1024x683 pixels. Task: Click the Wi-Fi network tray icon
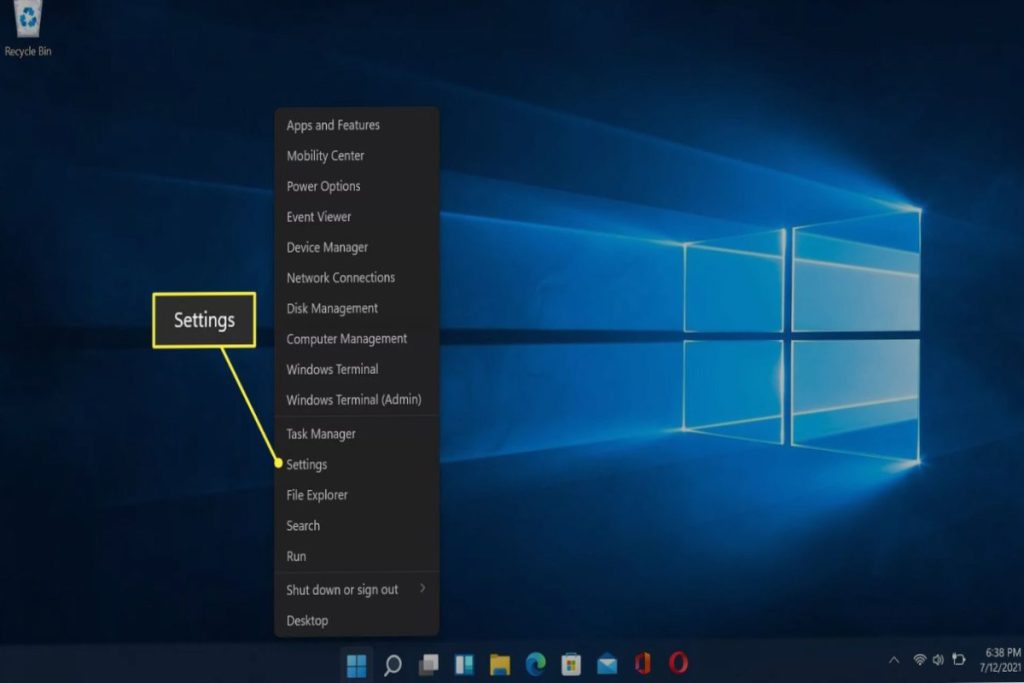[920, 660]
